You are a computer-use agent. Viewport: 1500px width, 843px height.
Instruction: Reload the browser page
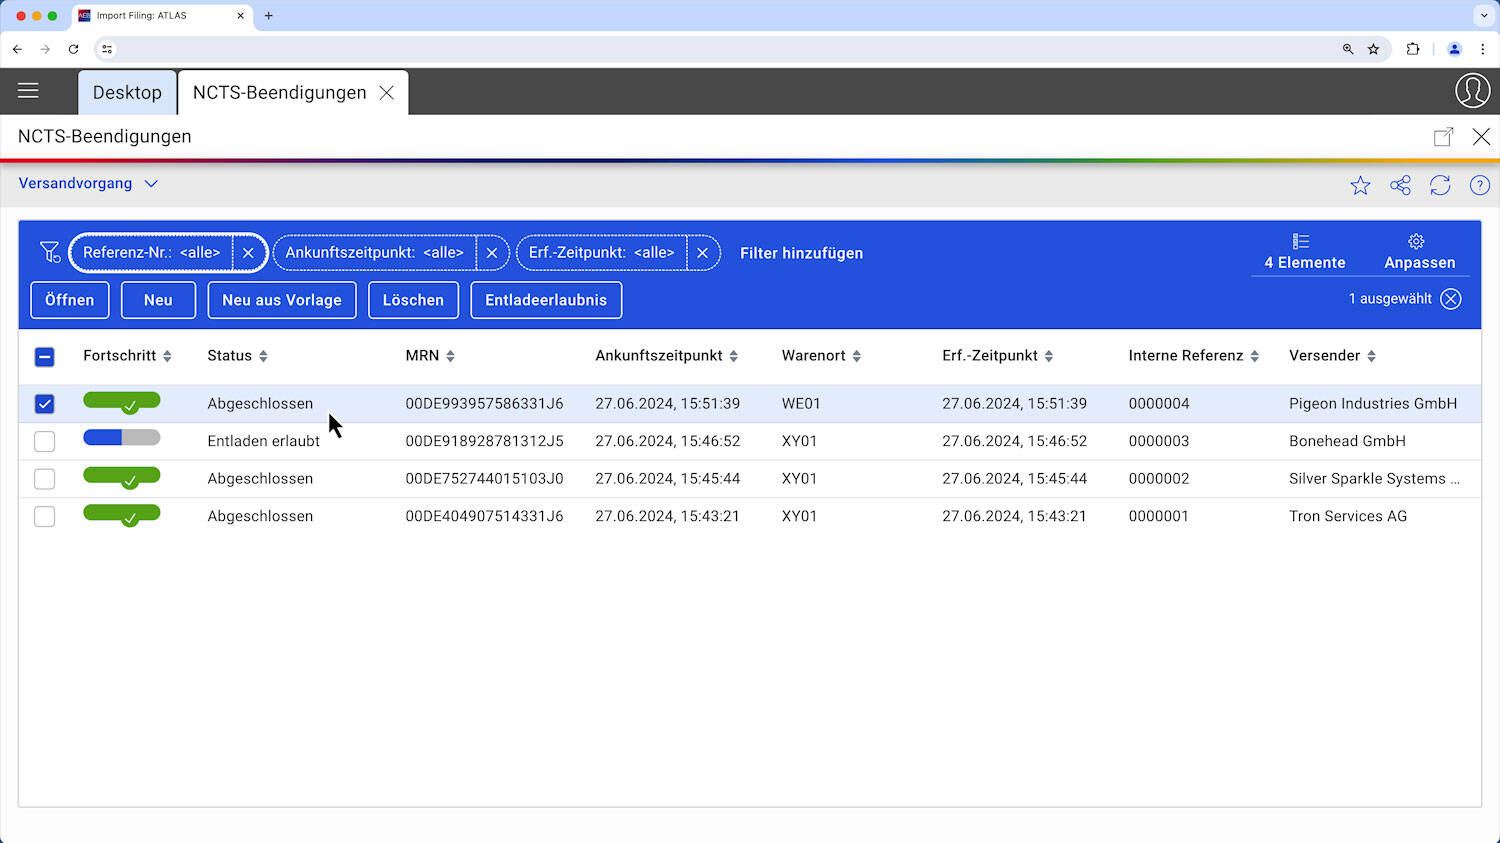click(73, 49)
